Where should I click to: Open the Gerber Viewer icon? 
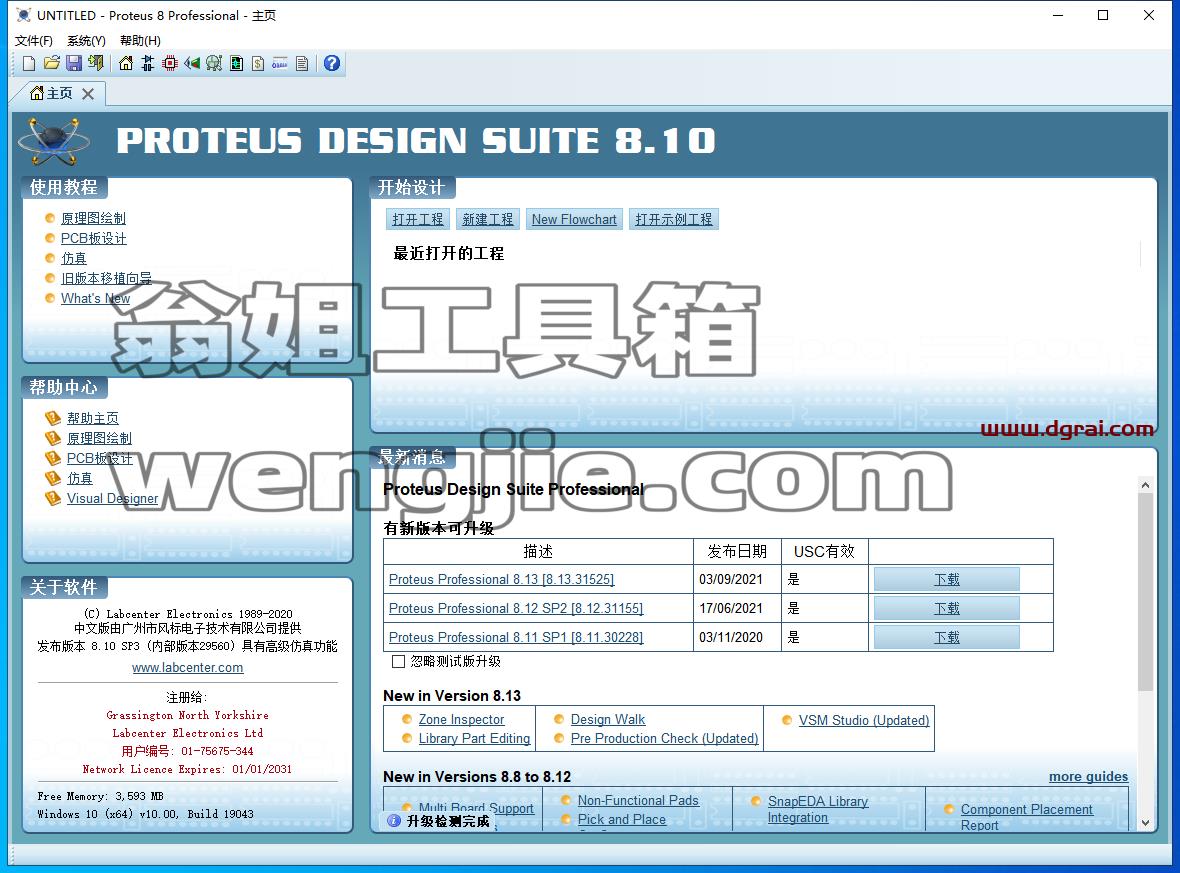point(214,63)
